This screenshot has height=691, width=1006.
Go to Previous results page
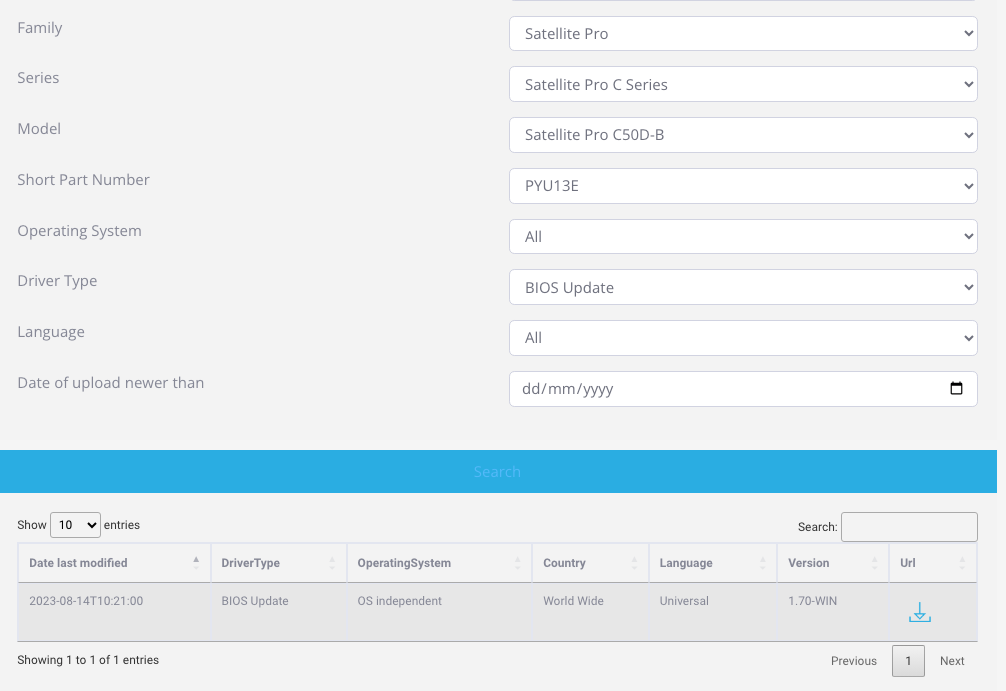853,661
